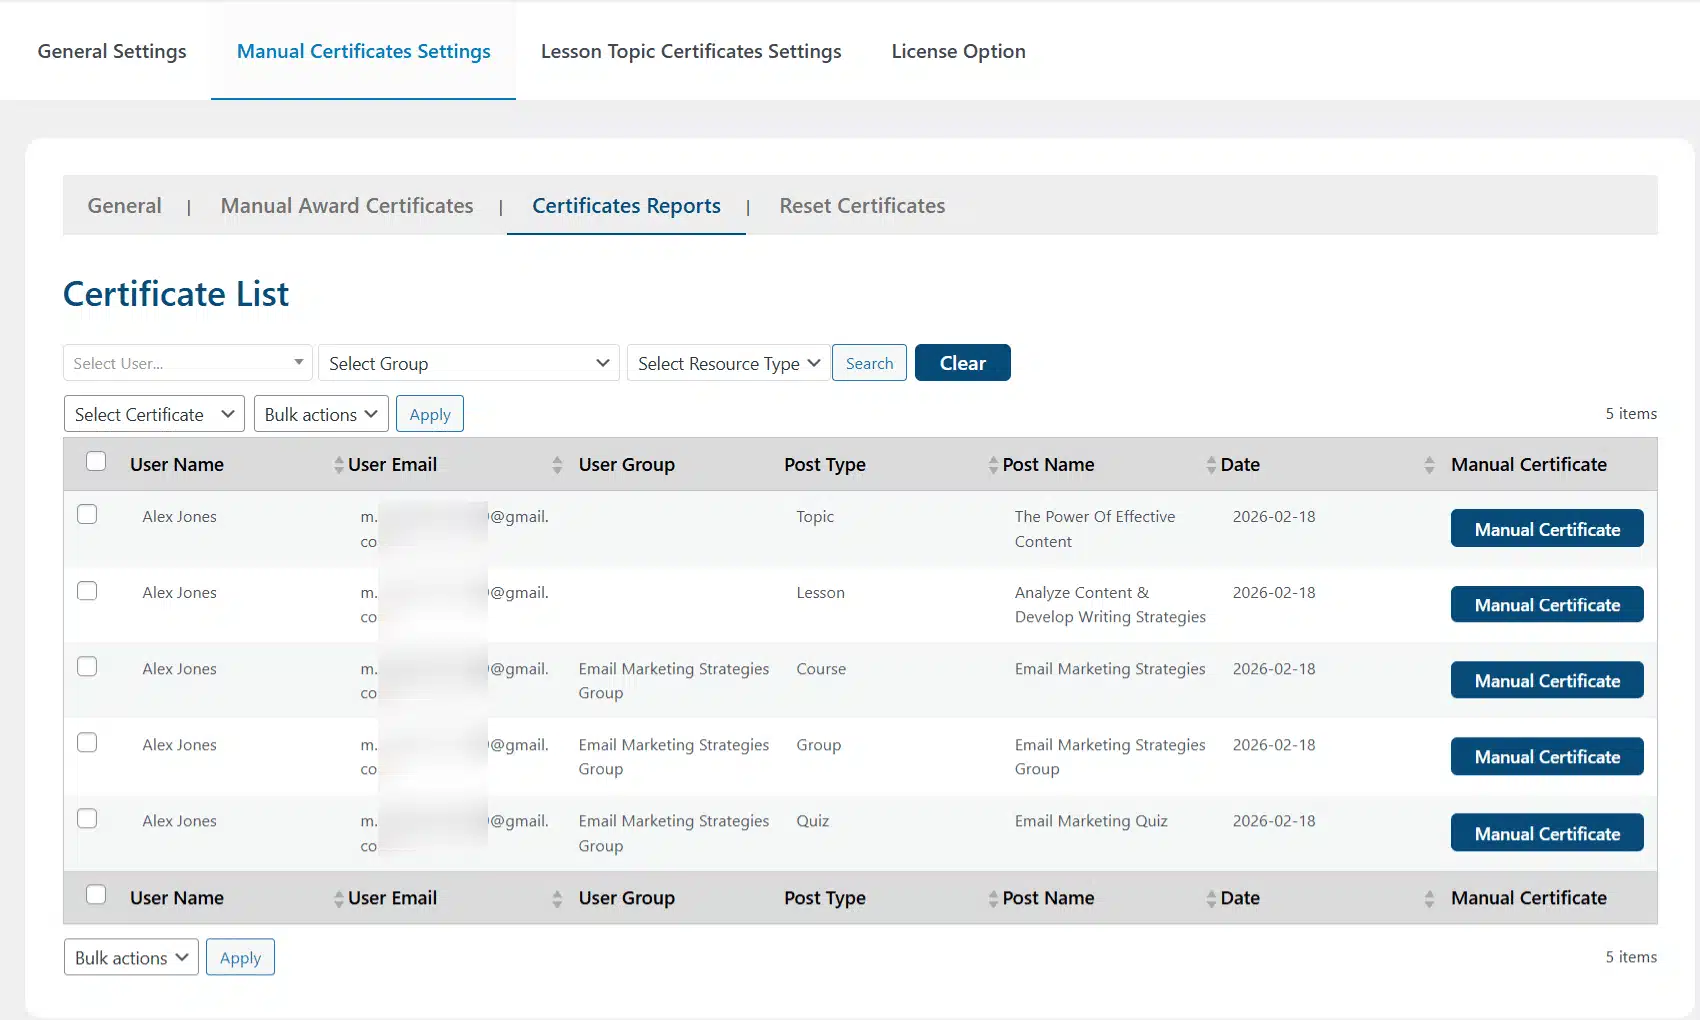Click the top '5 items' count
Image resolution: width=1700 pixels, height=1020 pixels.
[x=1631, y=414]
